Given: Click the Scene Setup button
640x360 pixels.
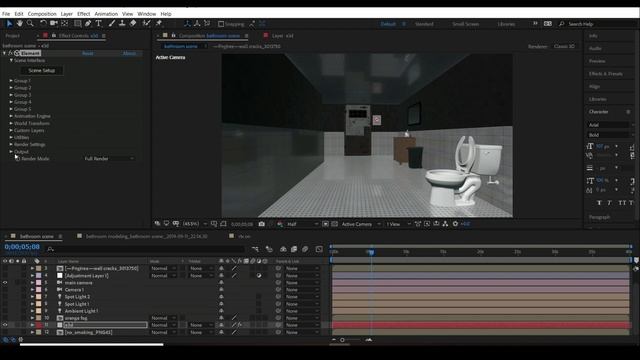Looking at the screenshot, I should coord(42,71).
